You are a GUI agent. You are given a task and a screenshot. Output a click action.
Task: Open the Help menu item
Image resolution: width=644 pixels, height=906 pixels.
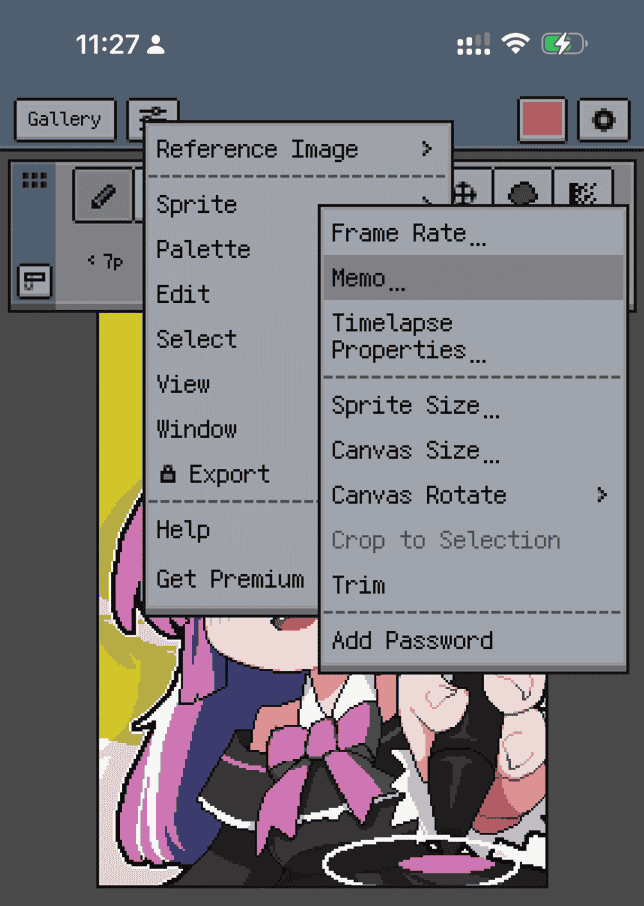point(183,529)
